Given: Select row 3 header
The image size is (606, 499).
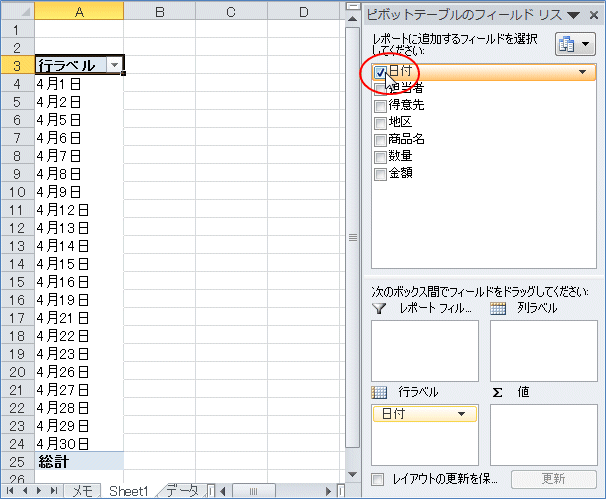Looking at the screenshot, I should point(17,65).
